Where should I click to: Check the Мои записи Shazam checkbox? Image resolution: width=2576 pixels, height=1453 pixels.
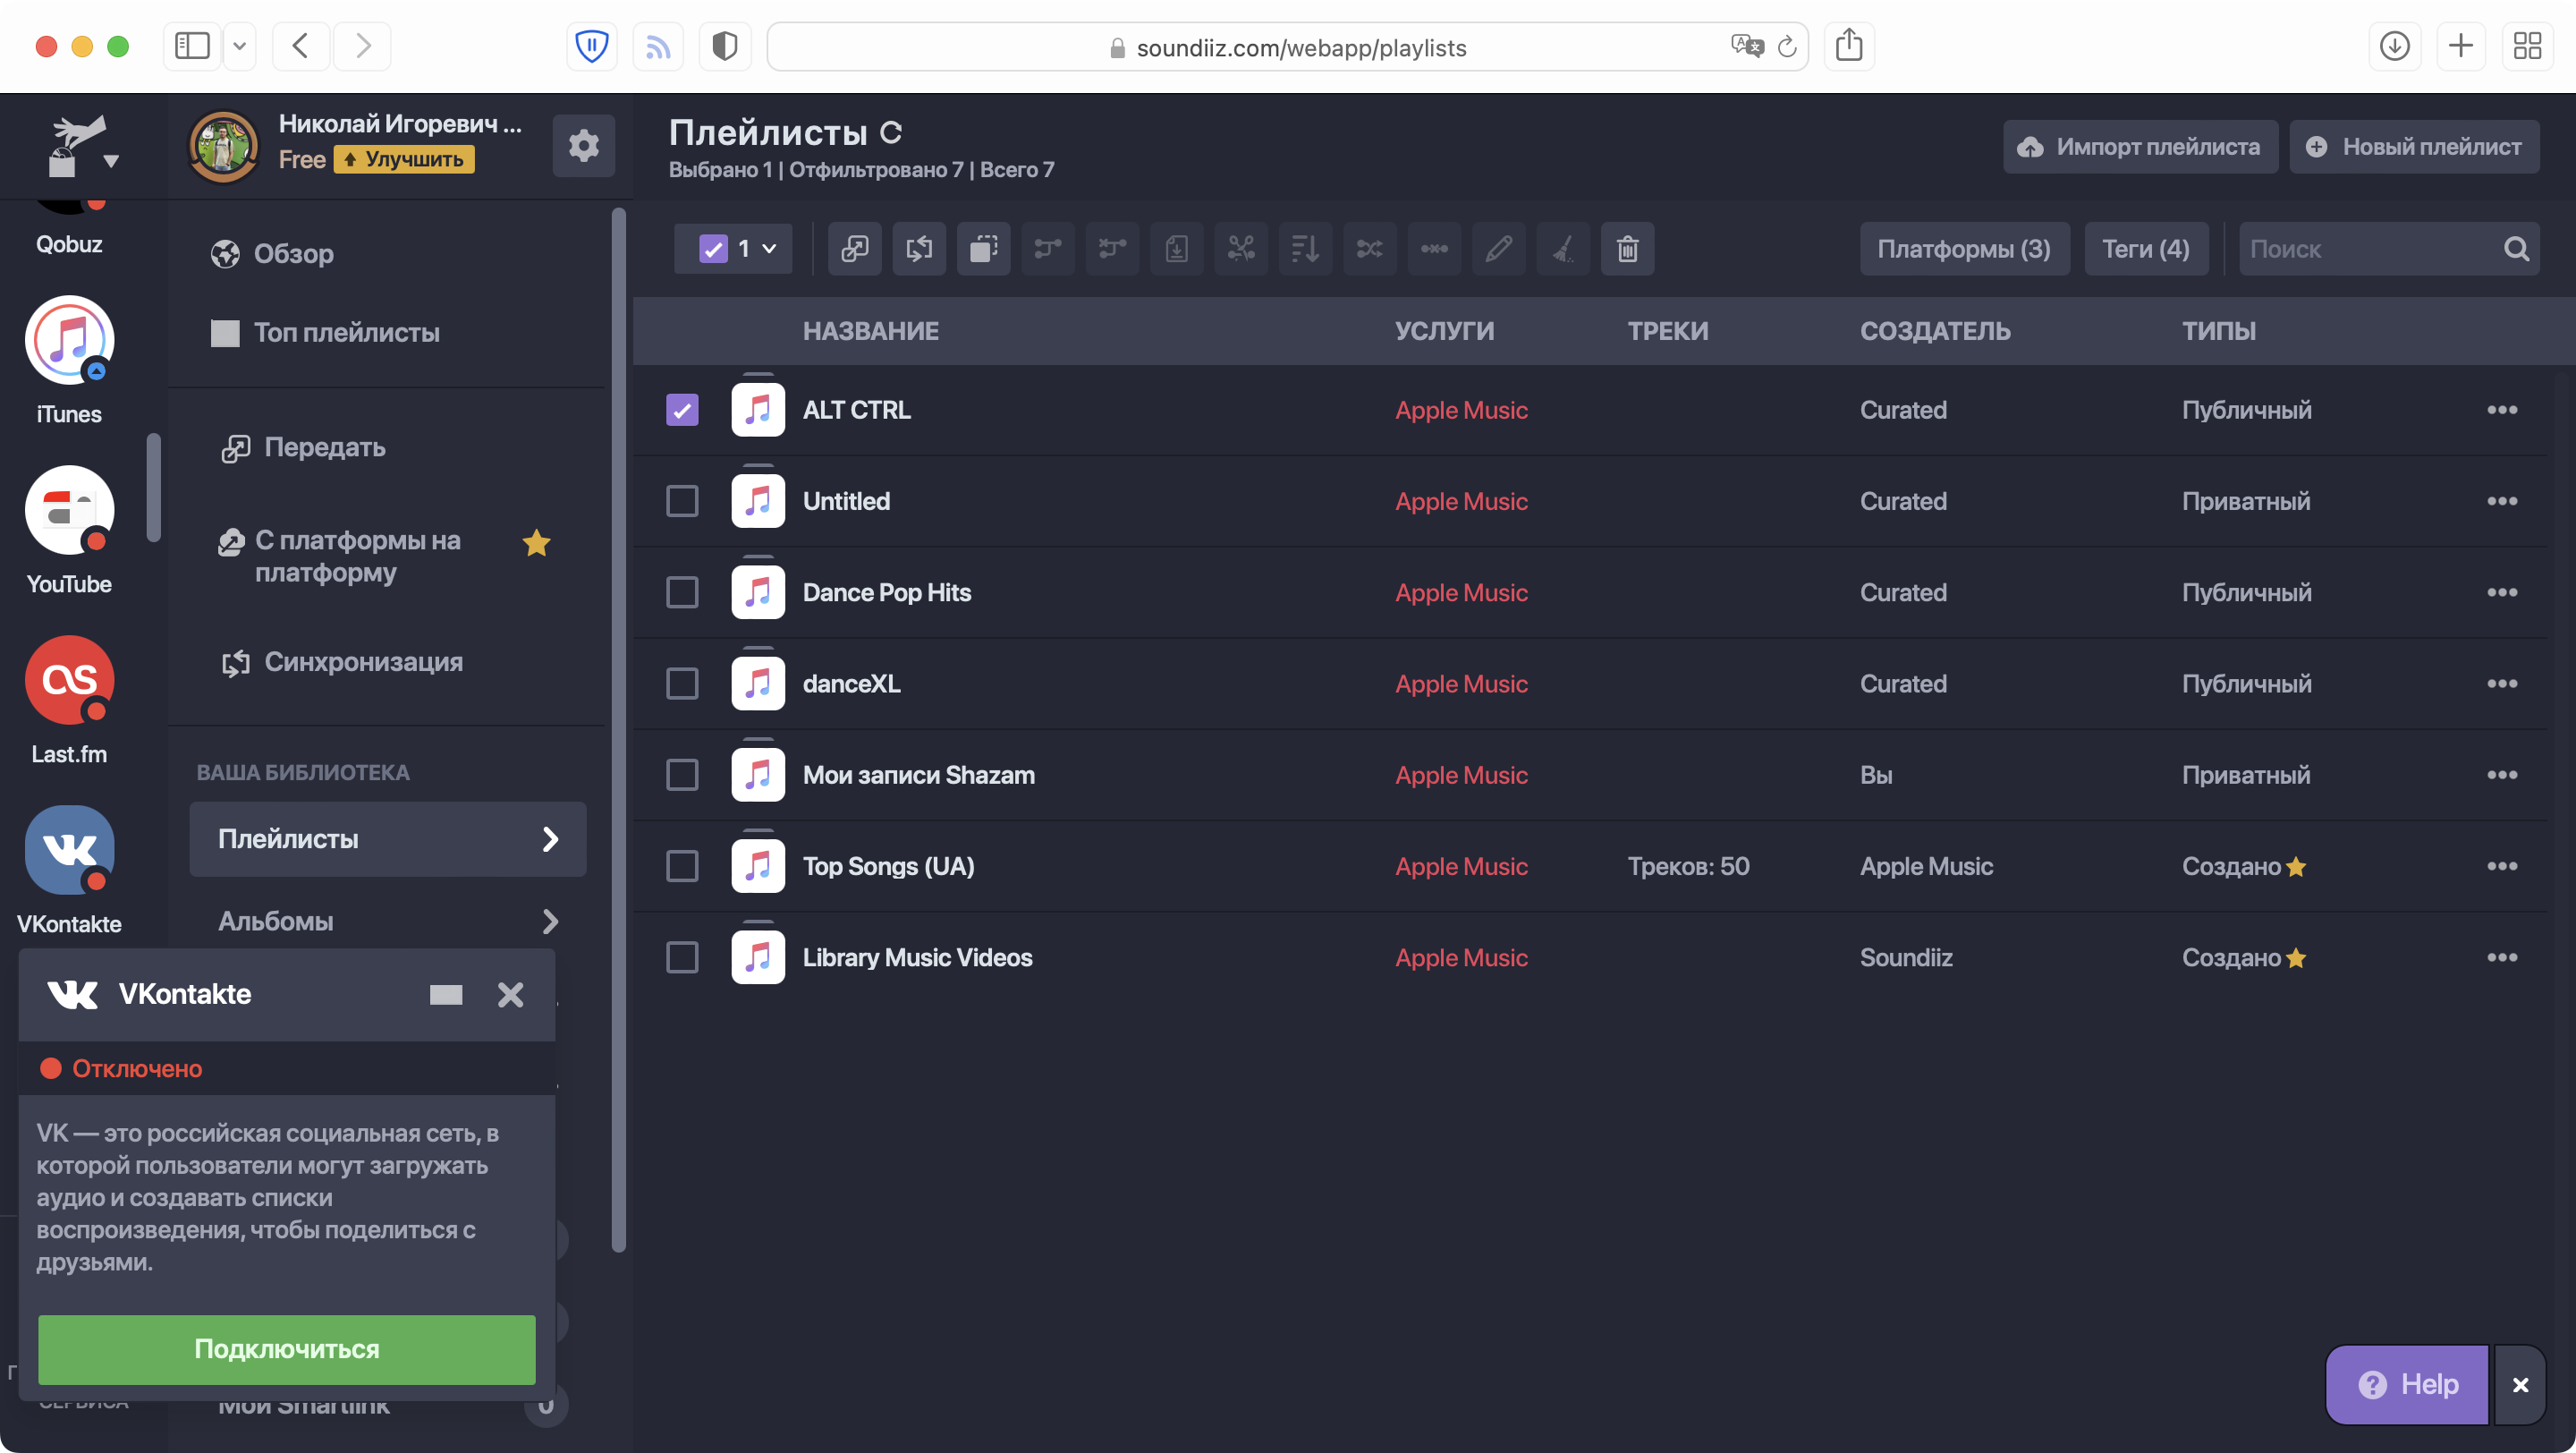tap(682, 775)
